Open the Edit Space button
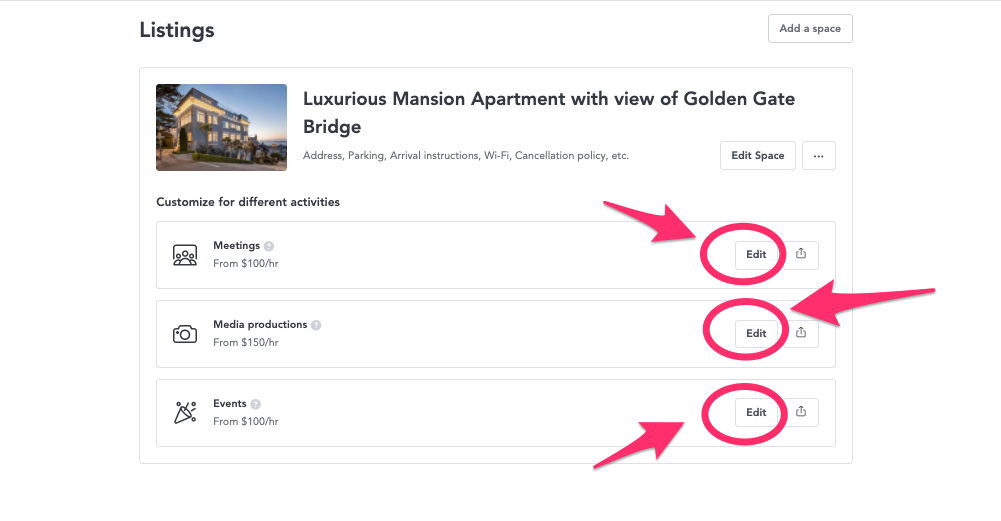 (757, 155)
